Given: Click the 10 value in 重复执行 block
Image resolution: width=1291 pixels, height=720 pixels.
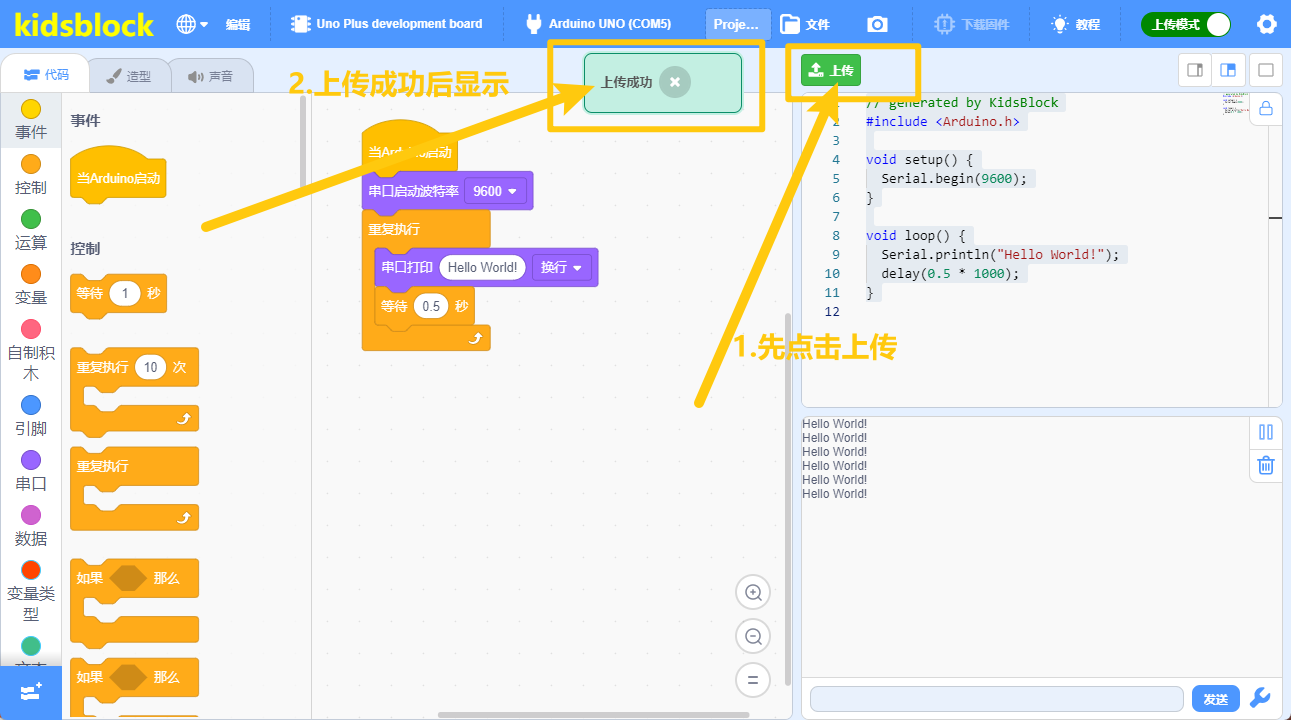Looking at the screenshot, I should pos(150,368).
